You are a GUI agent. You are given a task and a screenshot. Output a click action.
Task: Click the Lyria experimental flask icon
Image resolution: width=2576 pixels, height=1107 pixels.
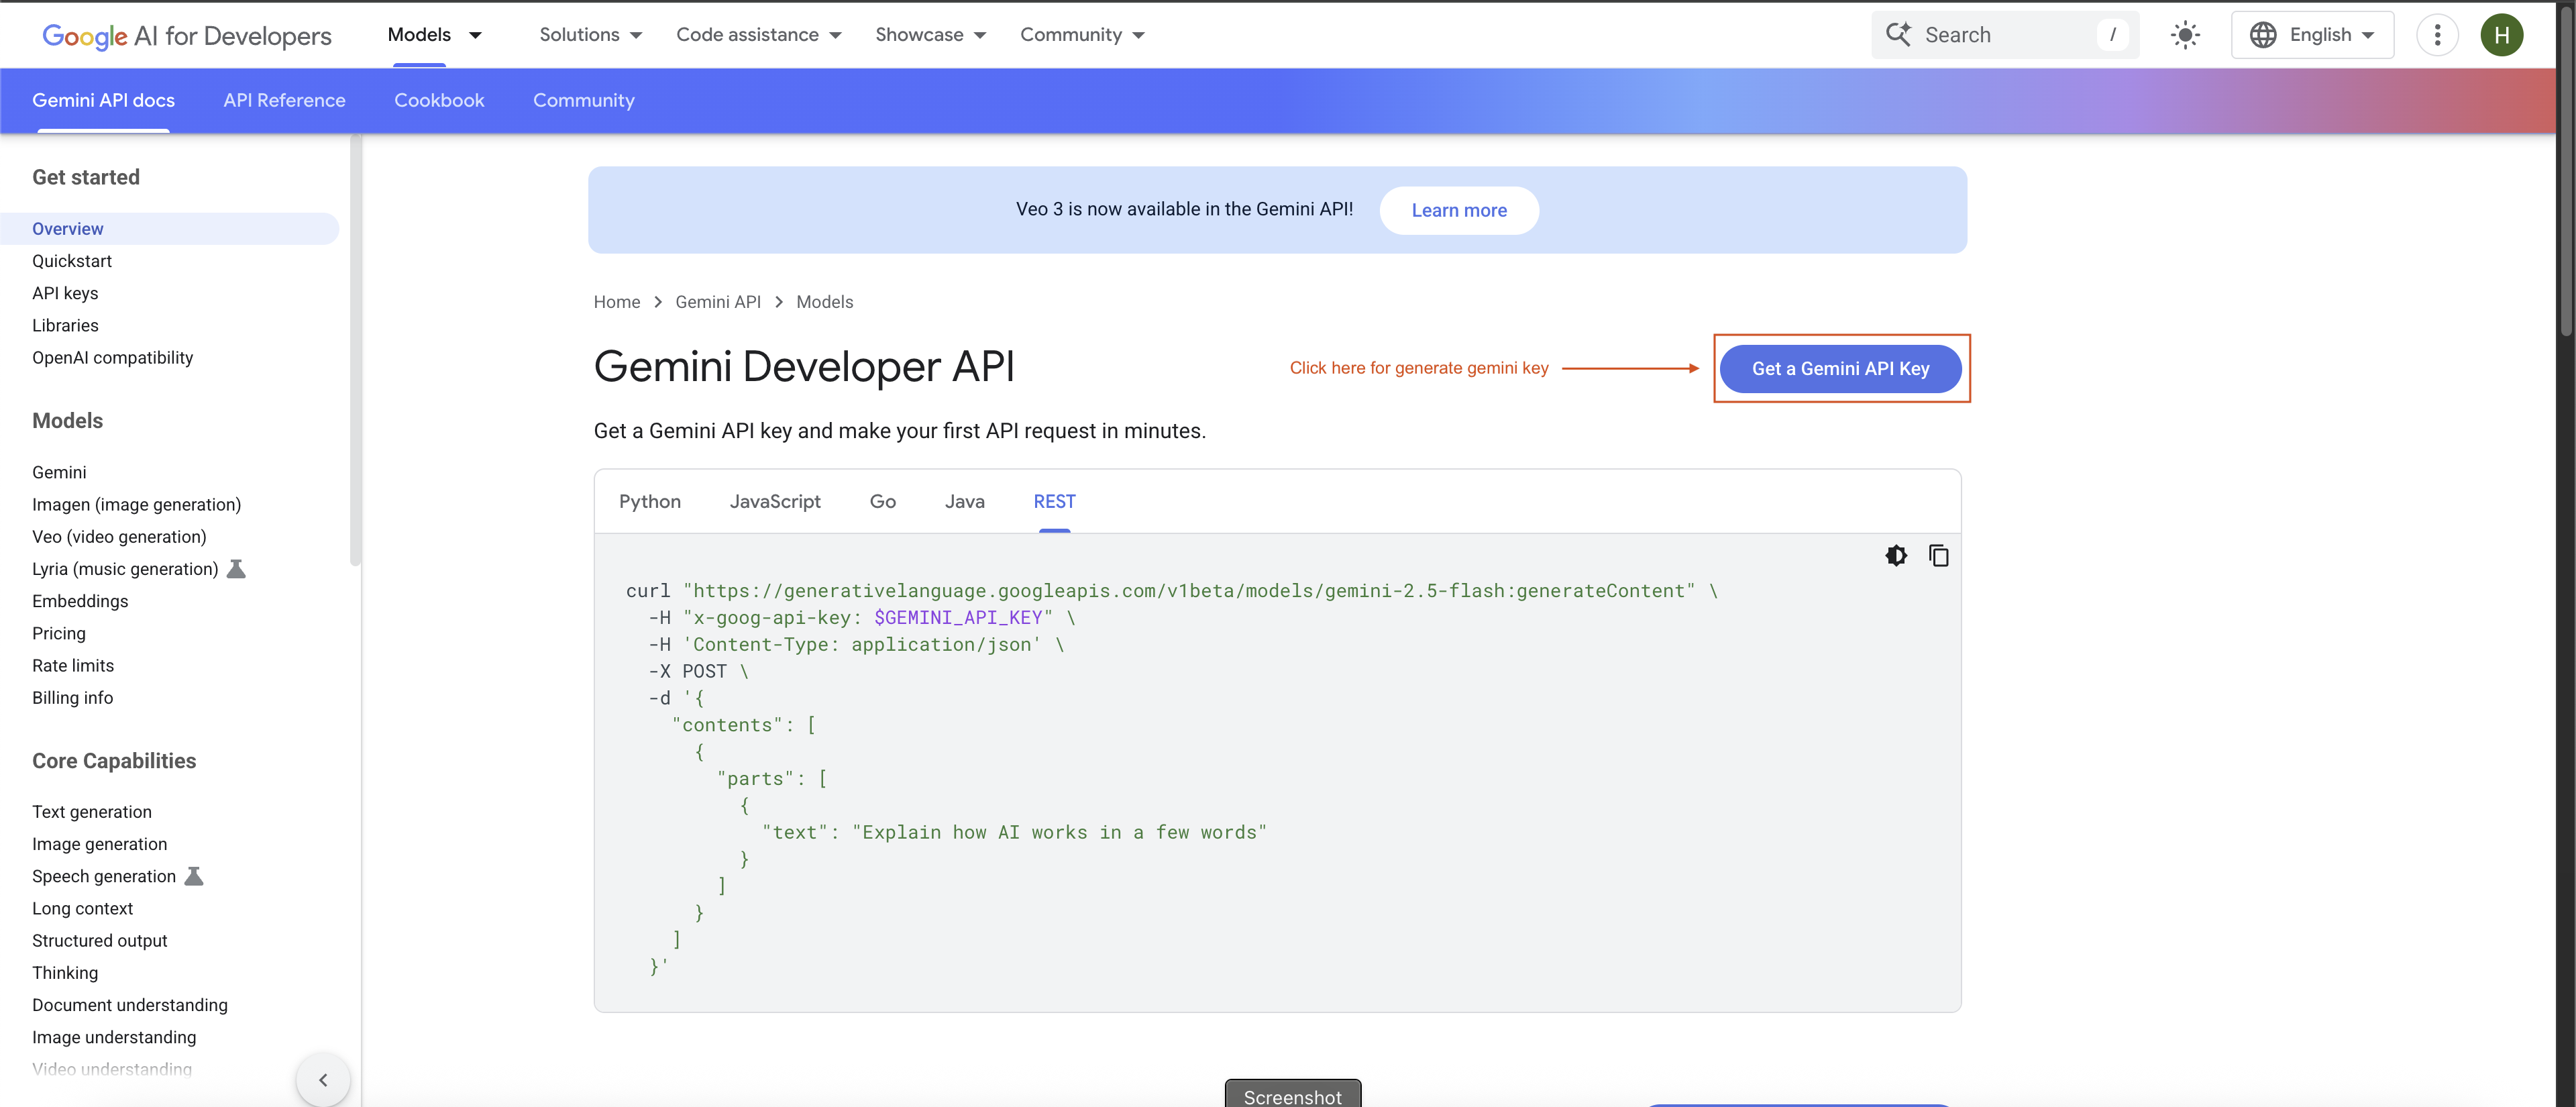click(x=236, y=569)
